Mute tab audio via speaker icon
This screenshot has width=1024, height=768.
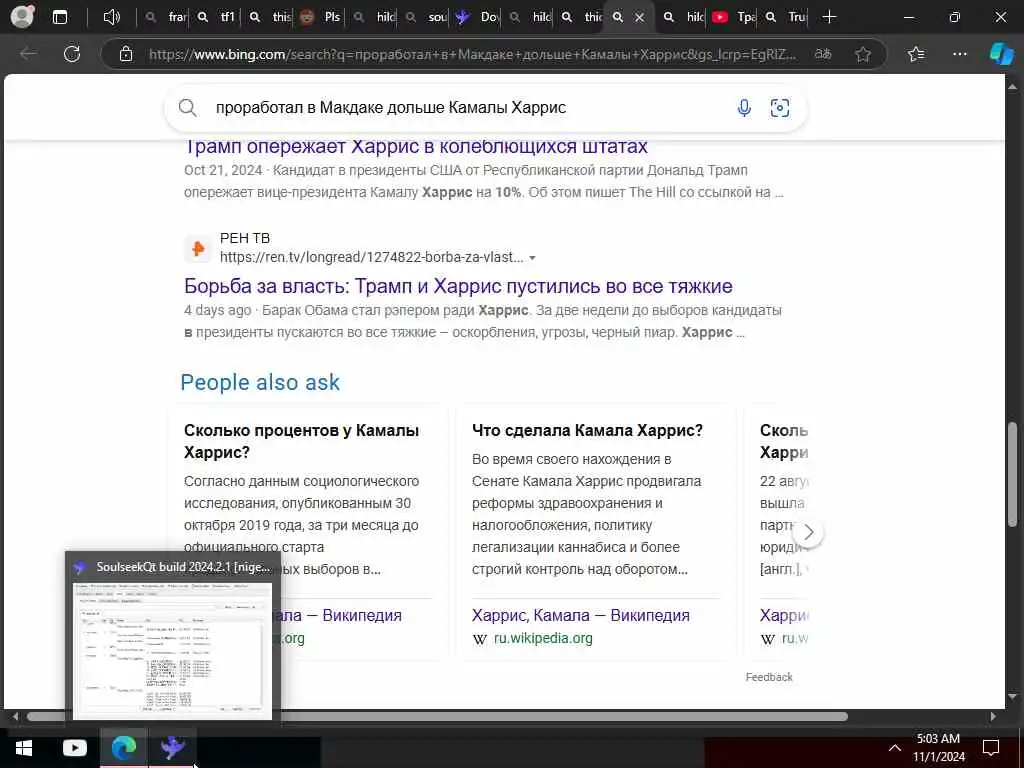point(112,17)
